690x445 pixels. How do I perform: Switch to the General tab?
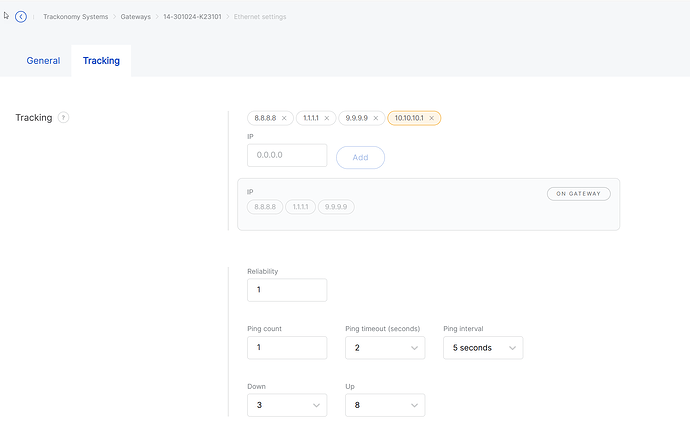coord(43,61)
